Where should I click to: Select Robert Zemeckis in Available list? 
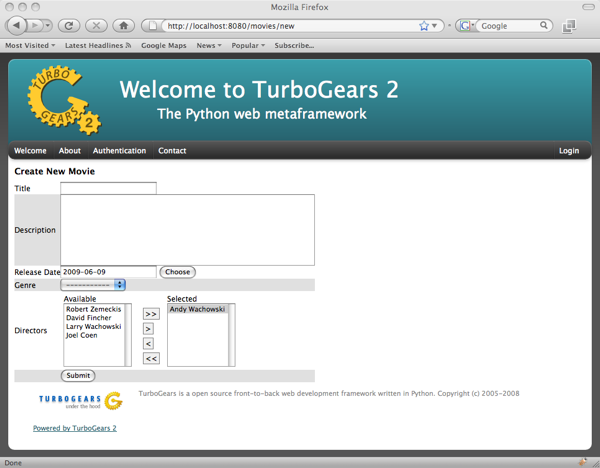(94, 309)
